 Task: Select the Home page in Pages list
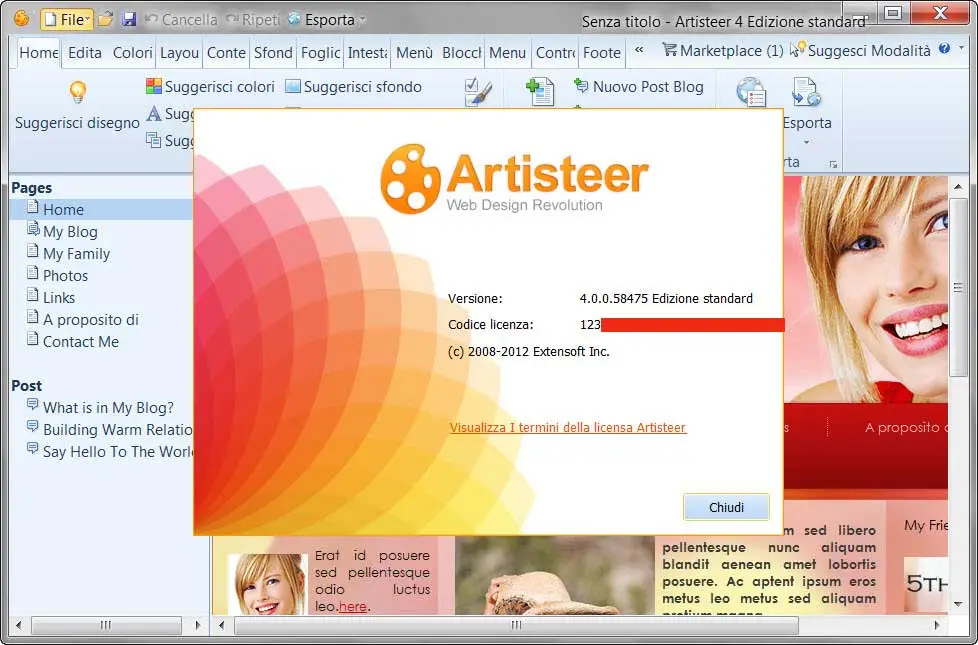(101, 210)
